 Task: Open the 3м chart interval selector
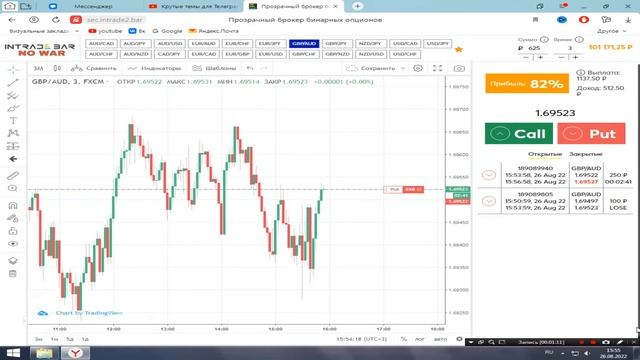pos(38,68)
